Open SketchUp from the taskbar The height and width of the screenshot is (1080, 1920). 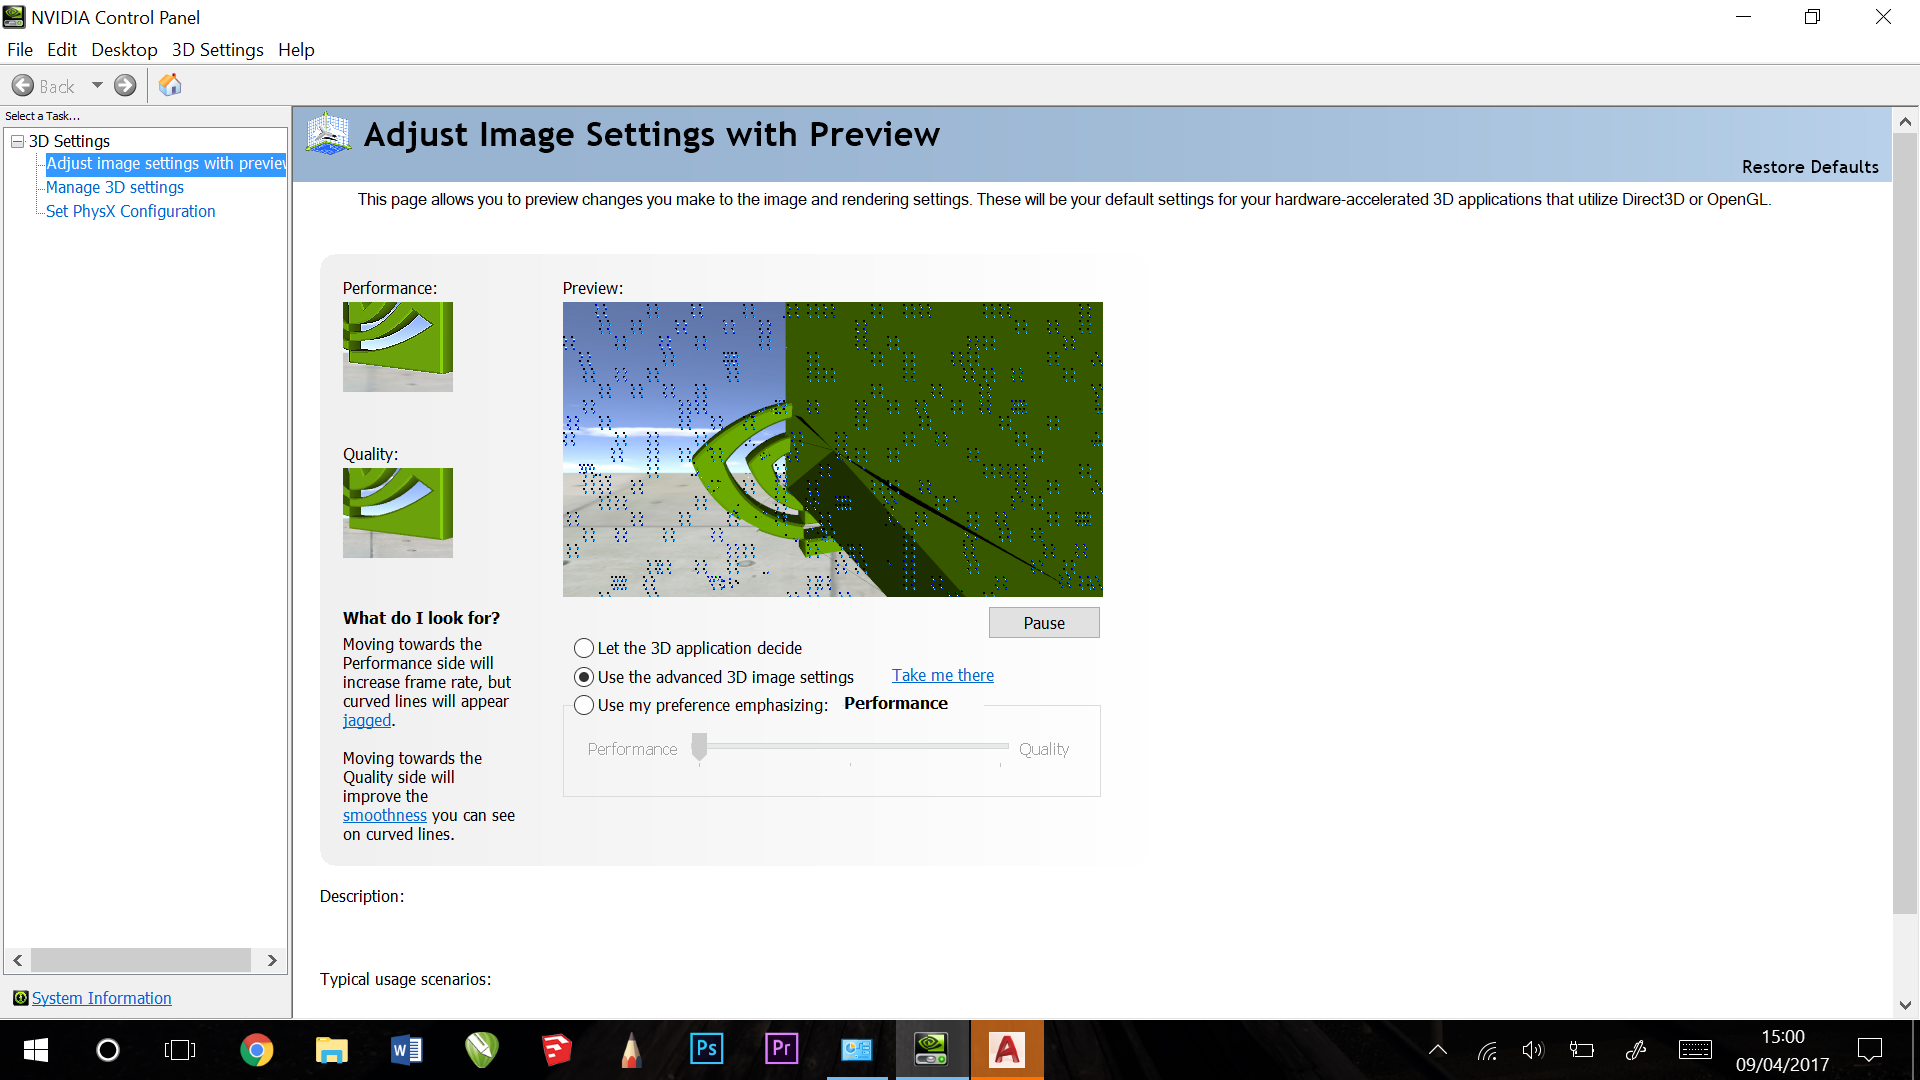556,1050
